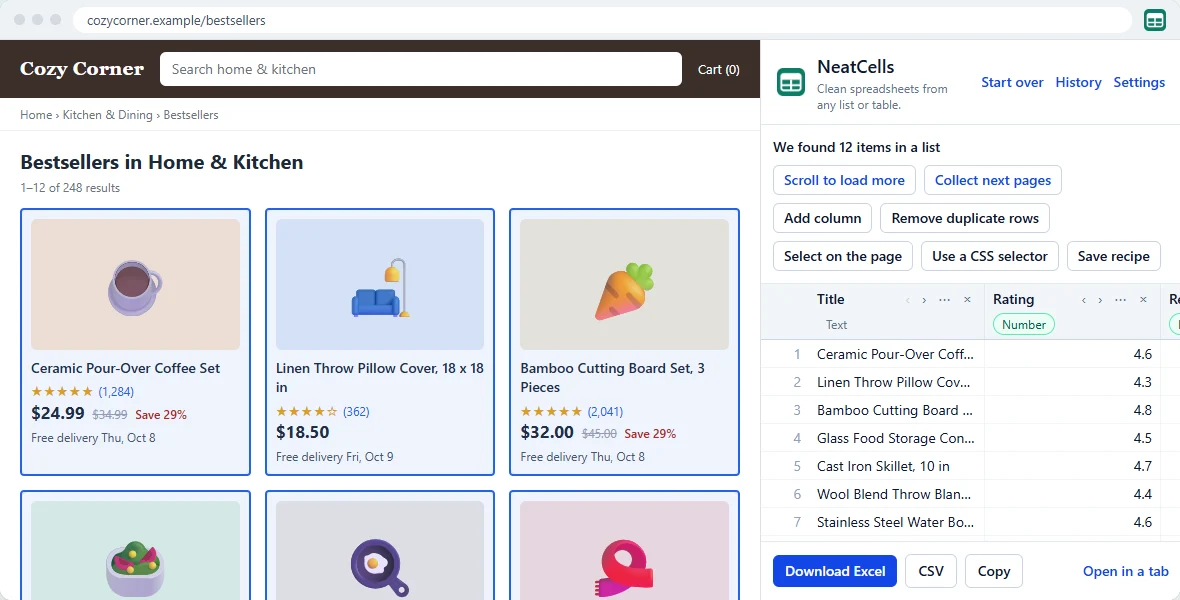Click the 4.5 rating cell
Viewport: 1180px width, 600px height.
tap(1072, 438)
